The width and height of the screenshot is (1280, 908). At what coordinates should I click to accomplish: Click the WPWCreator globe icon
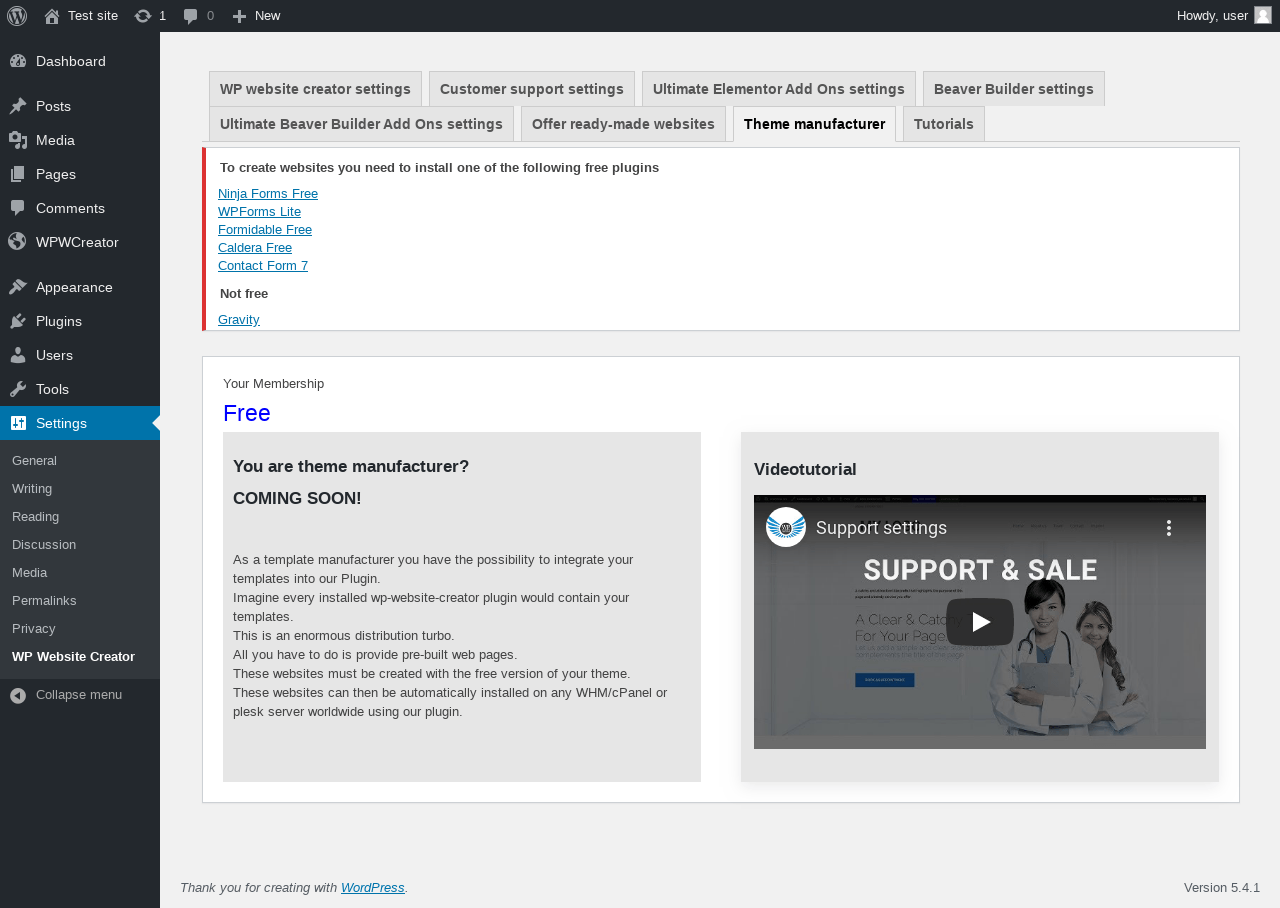tap(18, 242)
